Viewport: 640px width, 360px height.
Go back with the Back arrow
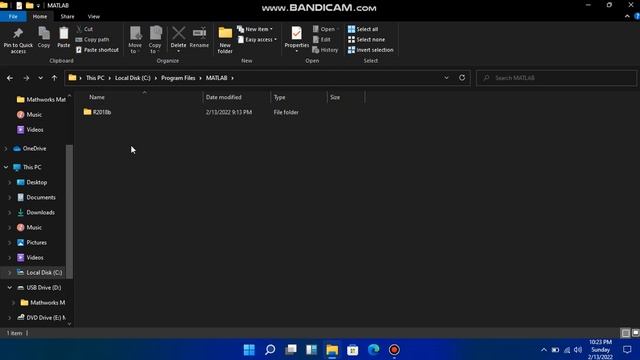[10, 78]
